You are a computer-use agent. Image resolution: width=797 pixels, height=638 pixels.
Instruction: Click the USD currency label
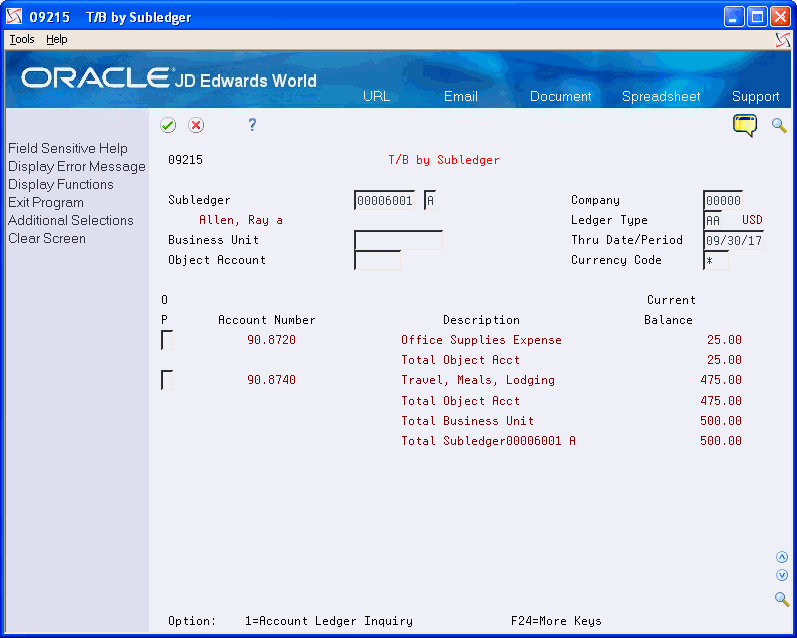pos(752,220)
